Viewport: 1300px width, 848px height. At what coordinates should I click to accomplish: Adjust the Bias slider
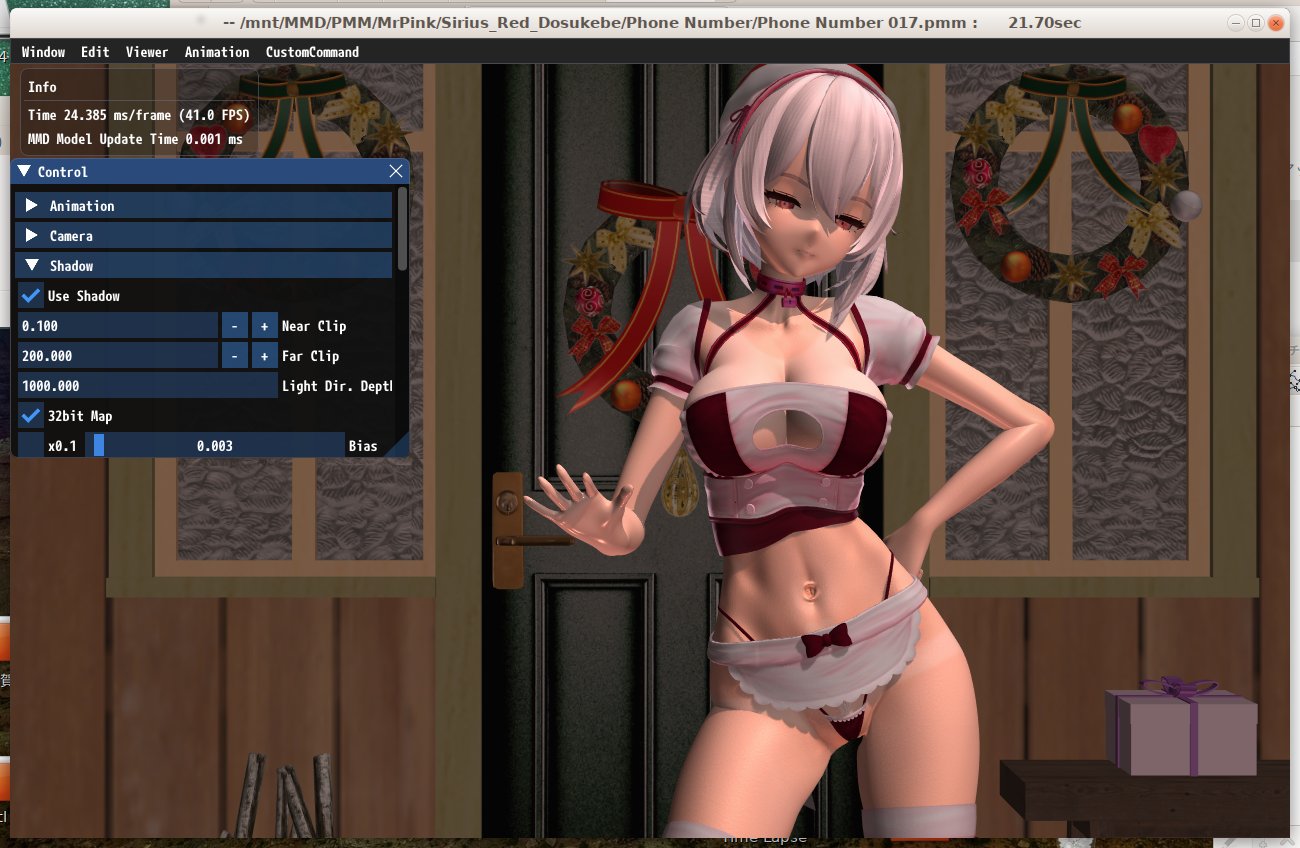[215, 446]
